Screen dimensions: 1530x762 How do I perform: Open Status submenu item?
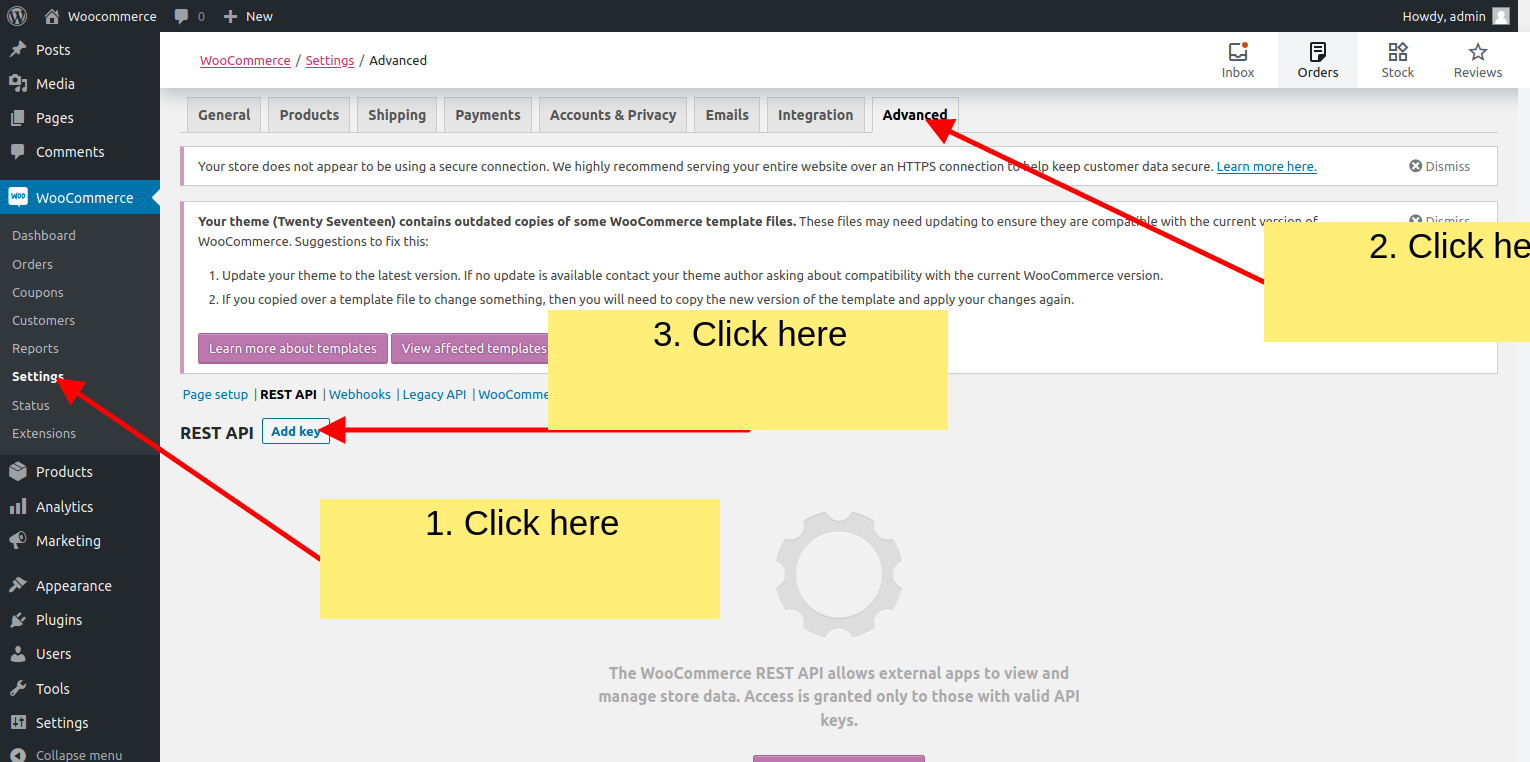point(31,405)
